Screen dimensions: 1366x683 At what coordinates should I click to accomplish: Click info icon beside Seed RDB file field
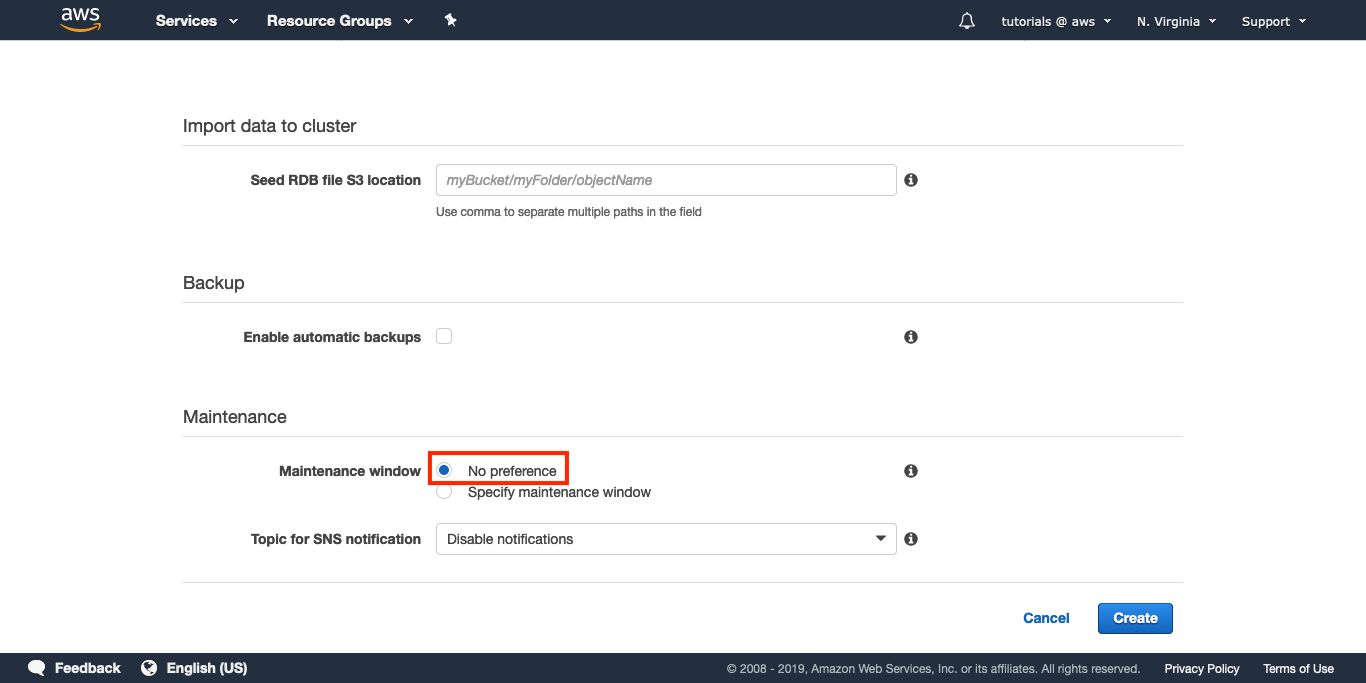tap(911, 180)
